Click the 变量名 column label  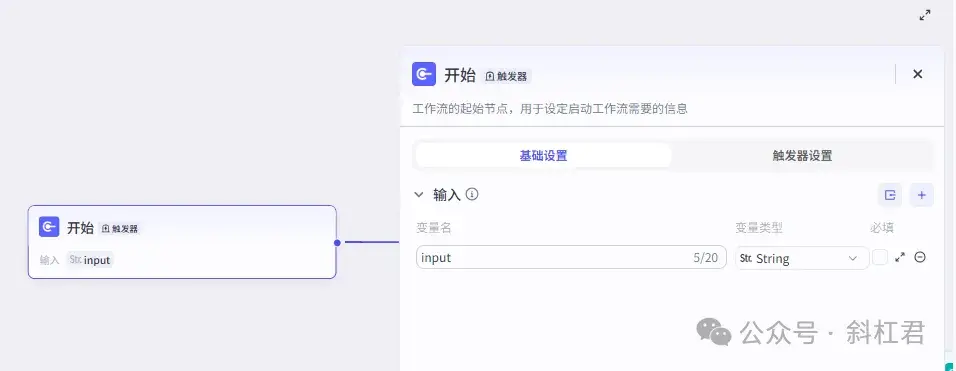click(x=433, y=228)
